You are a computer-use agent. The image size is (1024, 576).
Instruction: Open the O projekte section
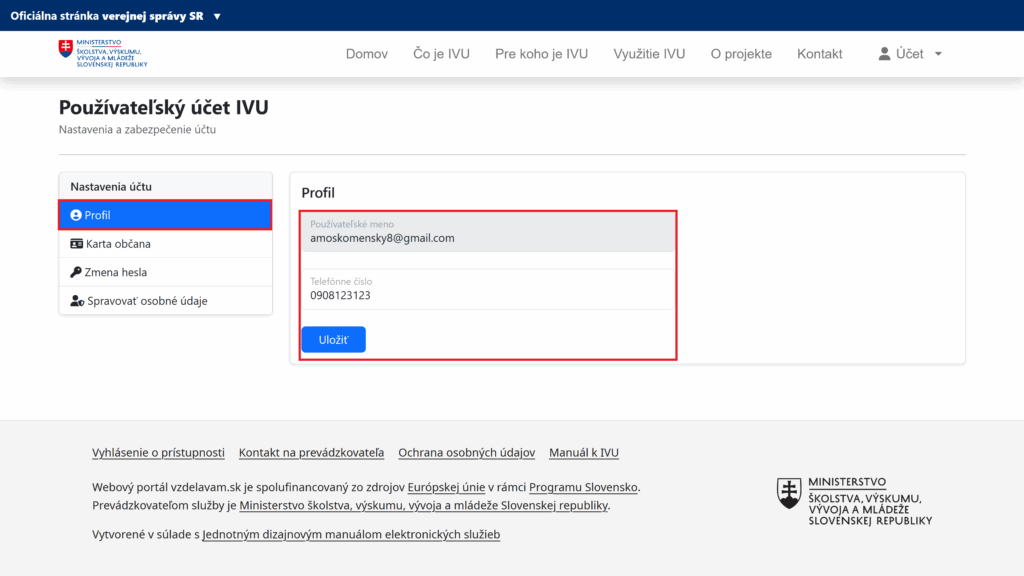[741, 54]
